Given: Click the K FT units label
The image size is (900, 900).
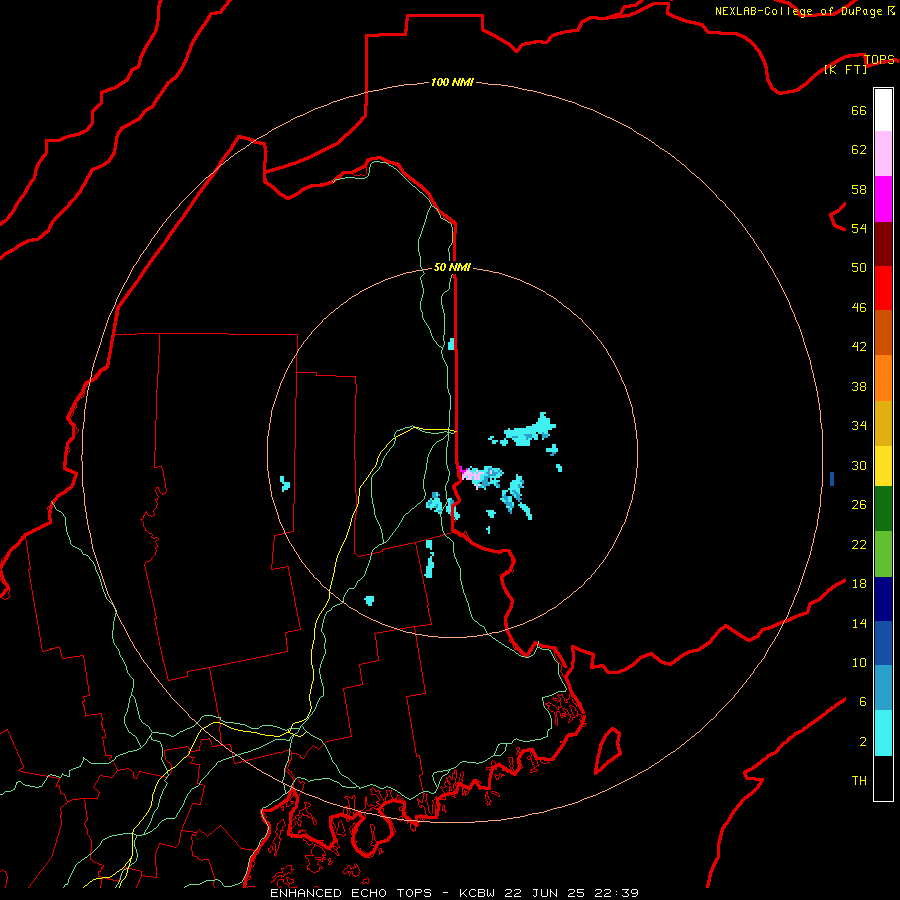Looking at the screenshot, I should [845, 70].
